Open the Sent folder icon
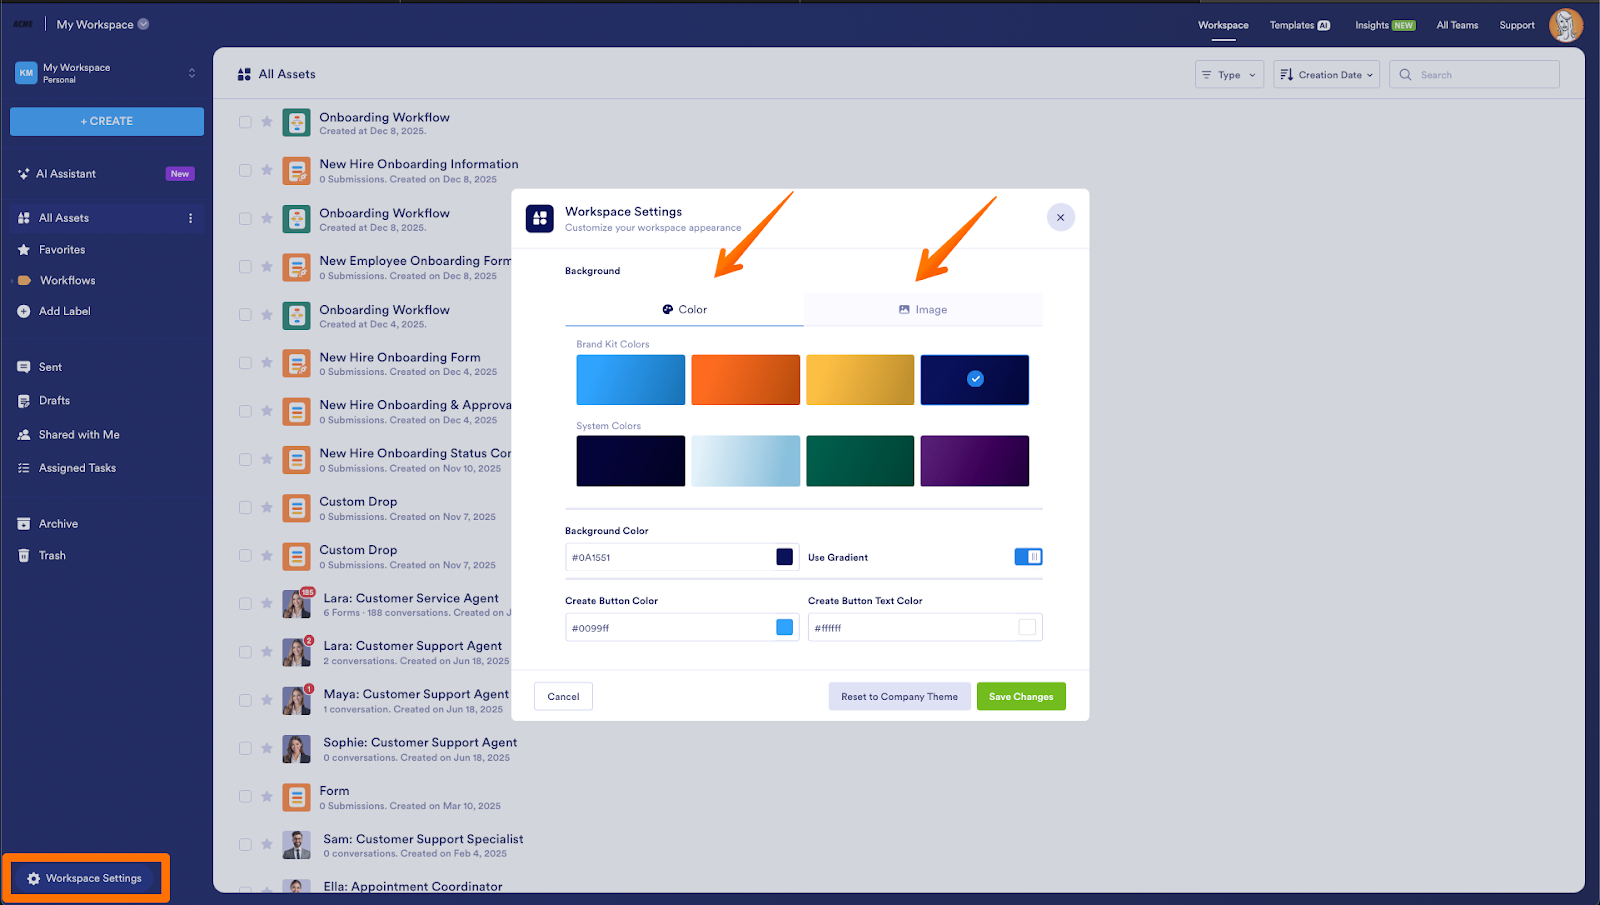1600x905 pixels. click(22, 366)
